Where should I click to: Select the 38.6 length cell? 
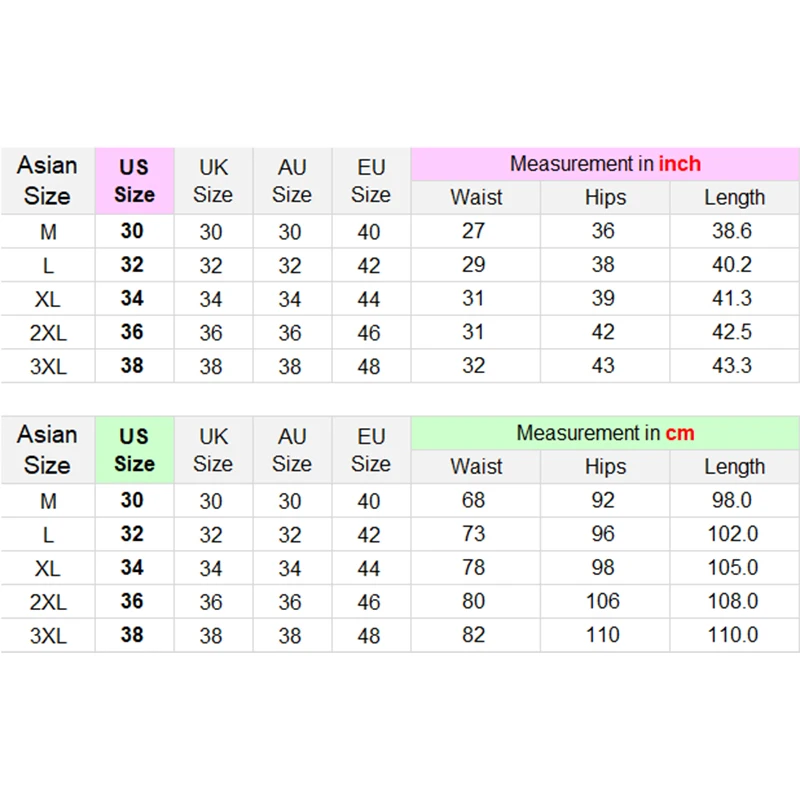tap(733, 231)
